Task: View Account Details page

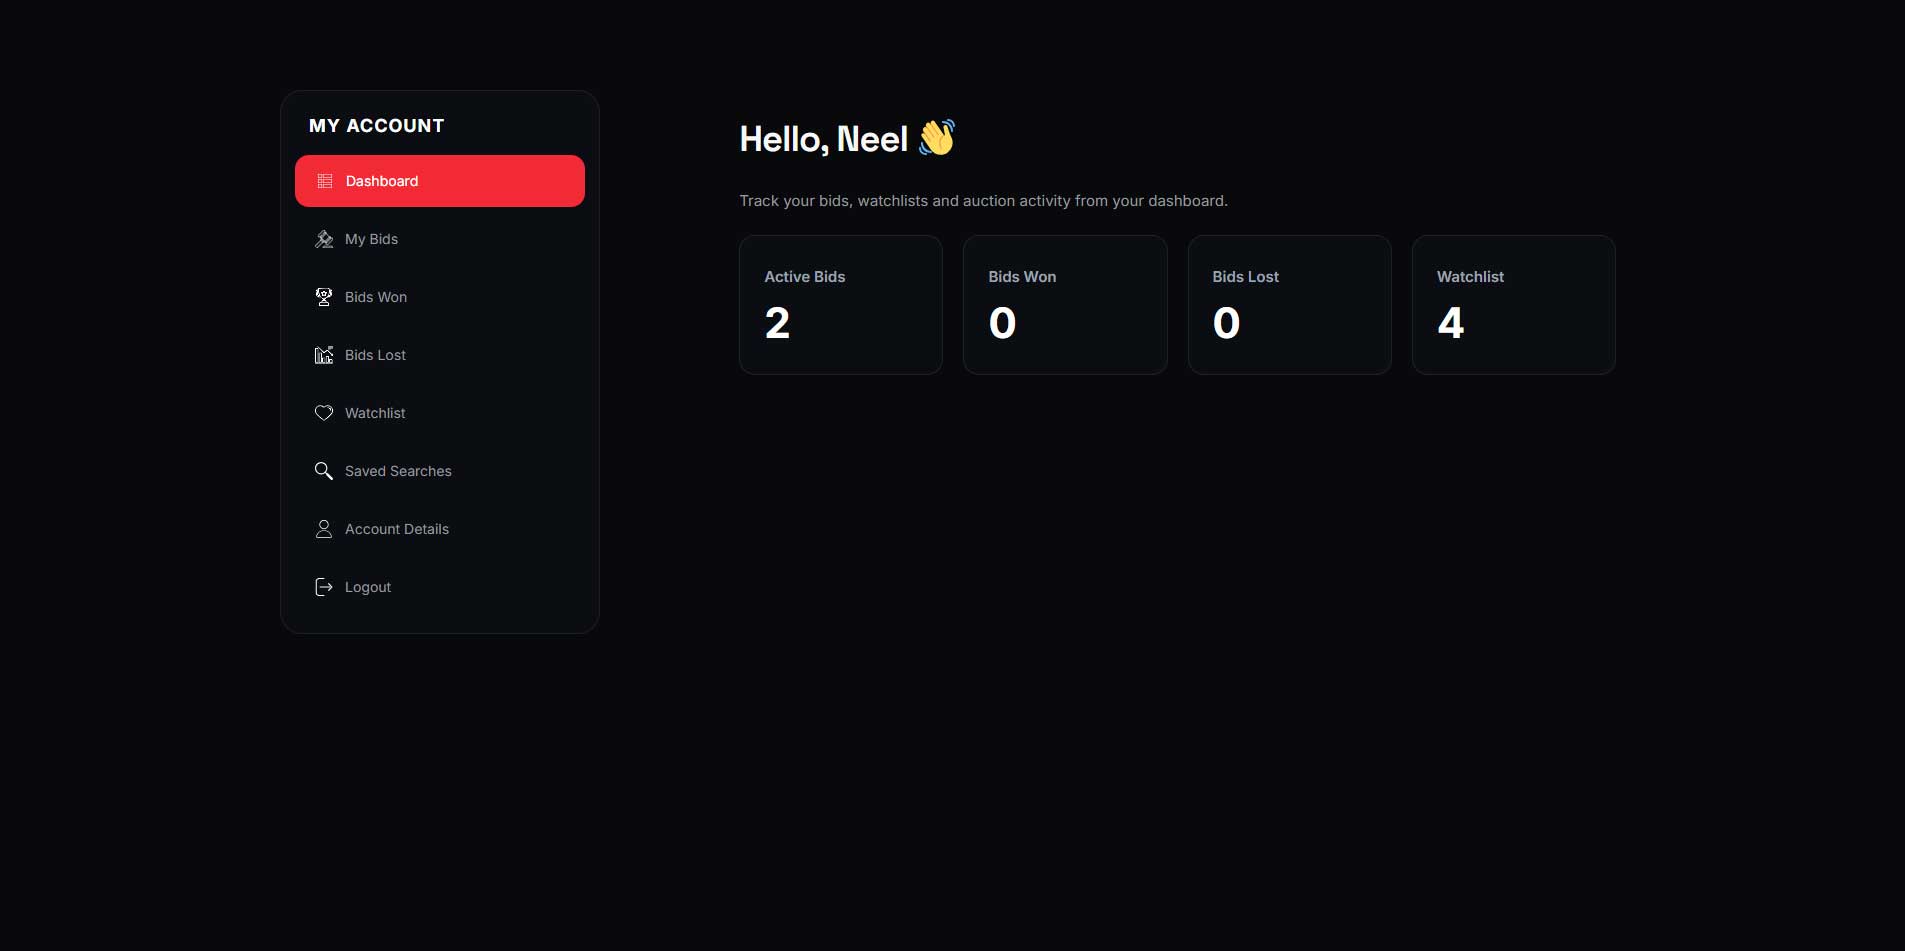Action: (x=440, y=529)
